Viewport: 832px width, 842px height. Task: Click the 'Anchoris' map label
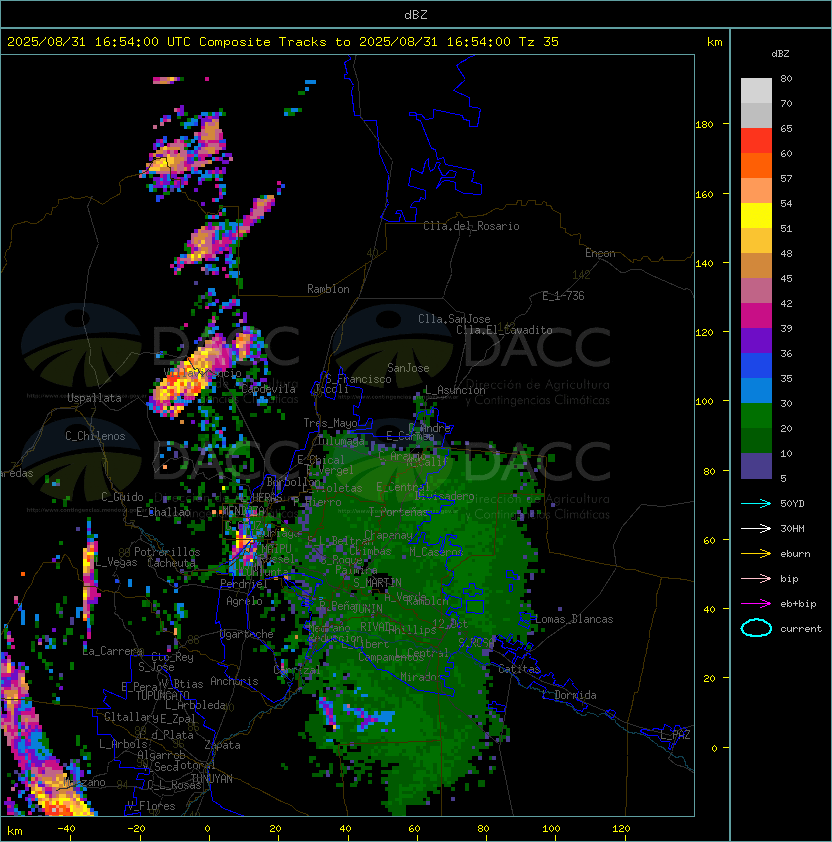(234, 681)
